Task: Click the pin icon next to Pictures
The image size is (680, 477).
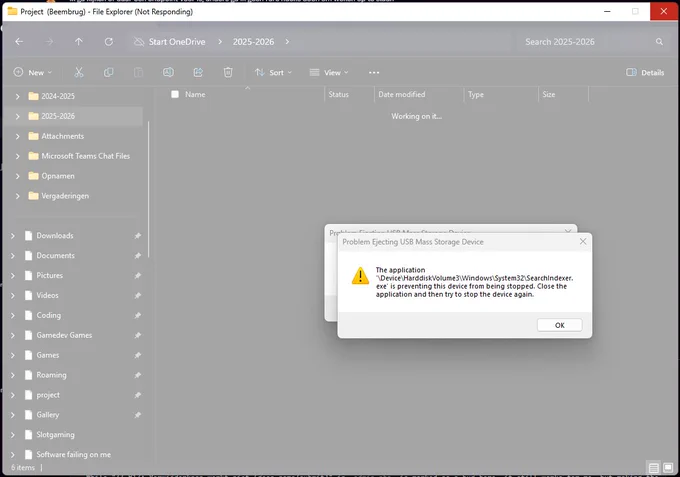Action: 137,276
